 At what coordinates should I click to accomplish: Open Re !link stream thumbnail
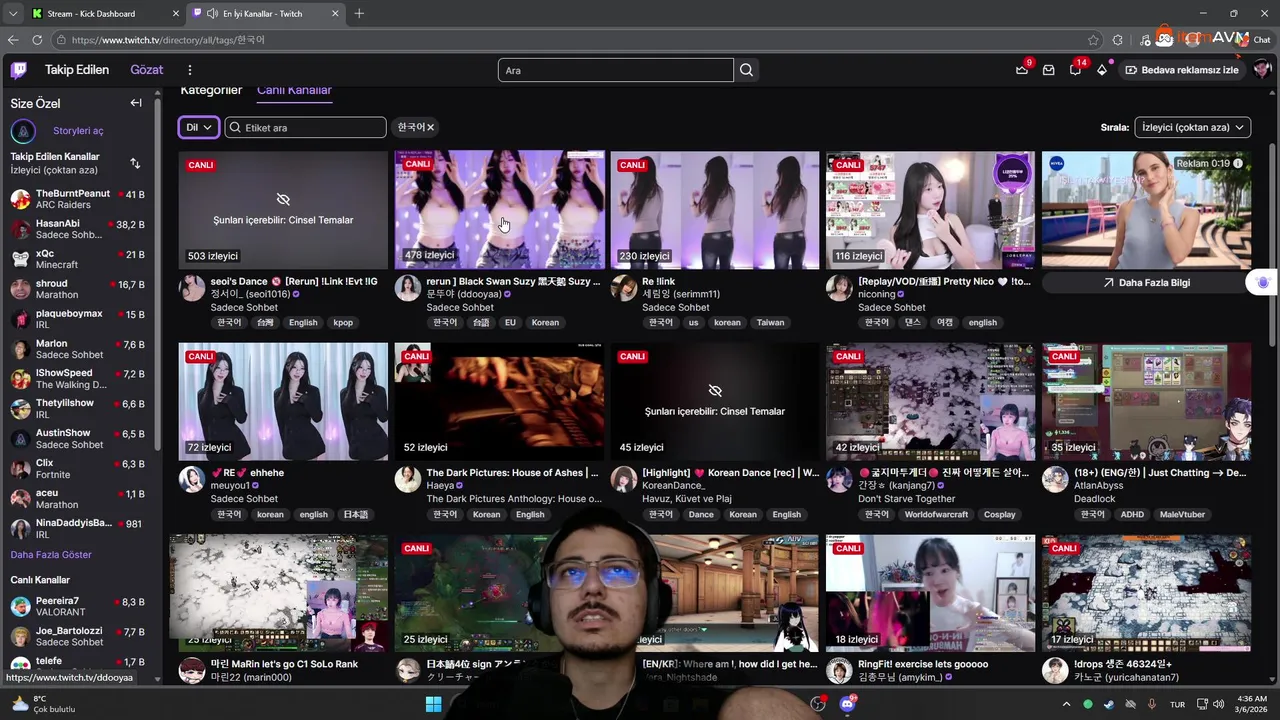coord(715,210)
